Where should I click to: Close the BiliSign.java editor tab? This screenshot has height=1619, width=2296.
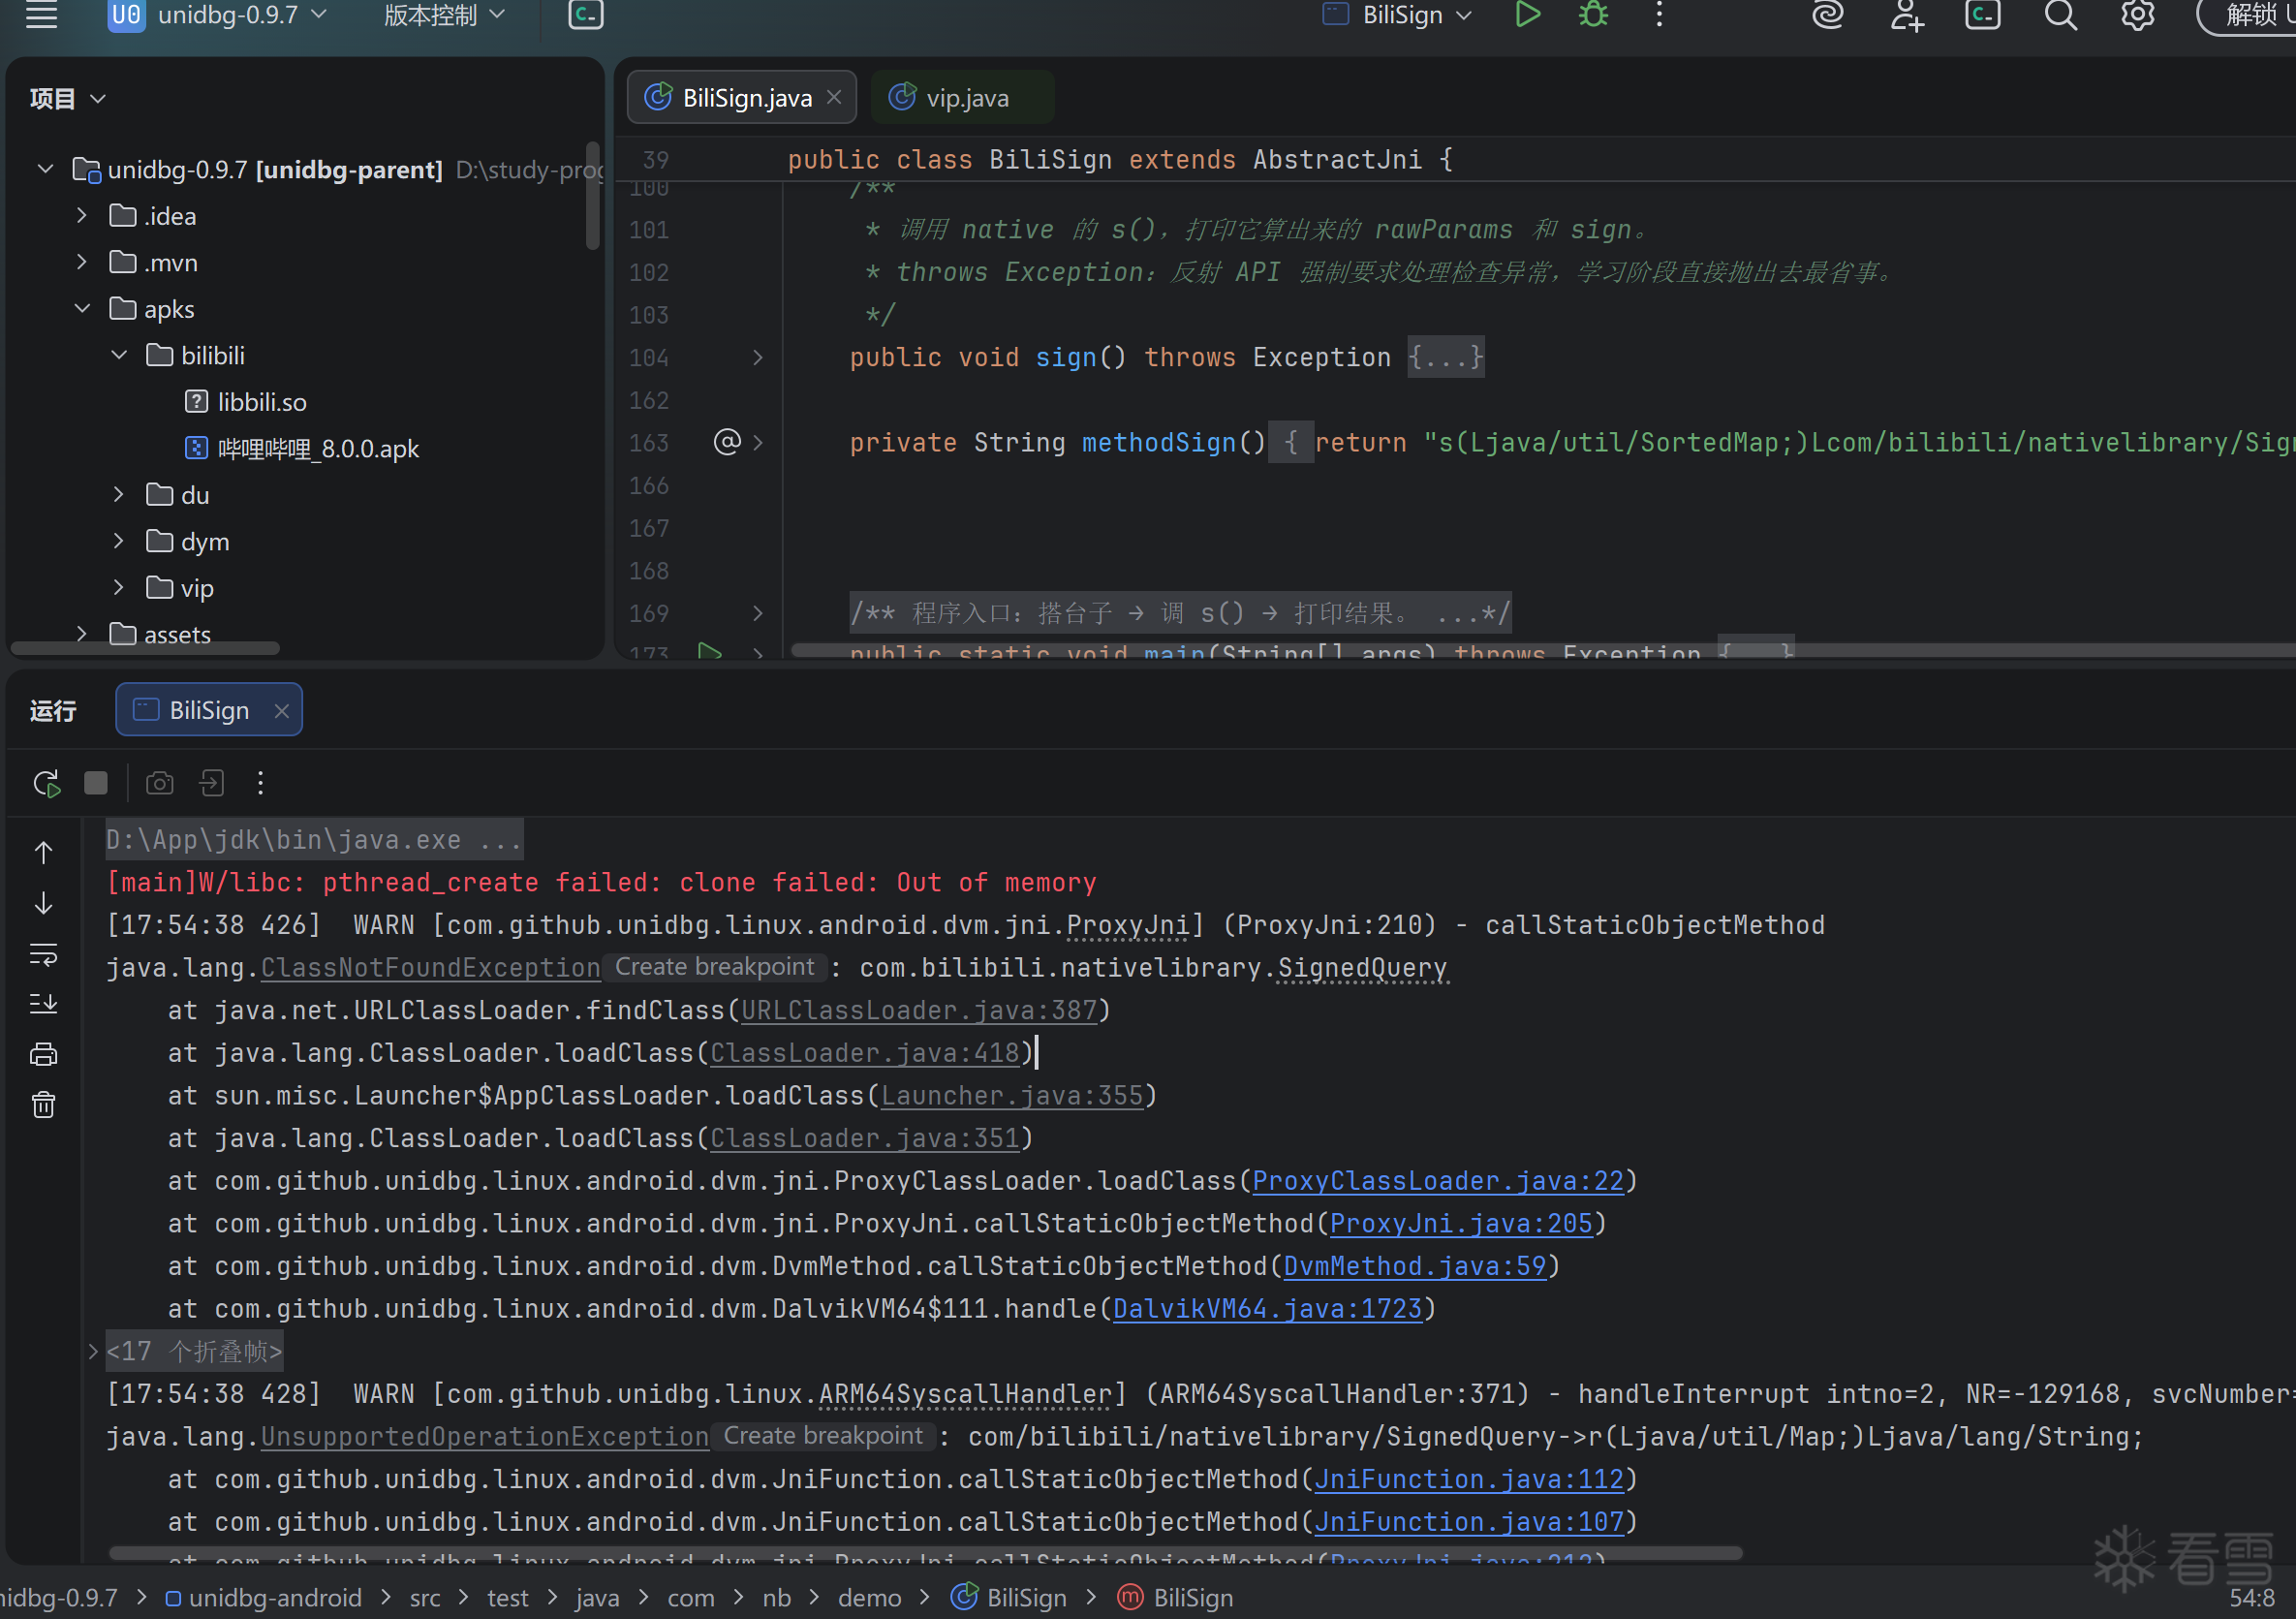[834, 97]
